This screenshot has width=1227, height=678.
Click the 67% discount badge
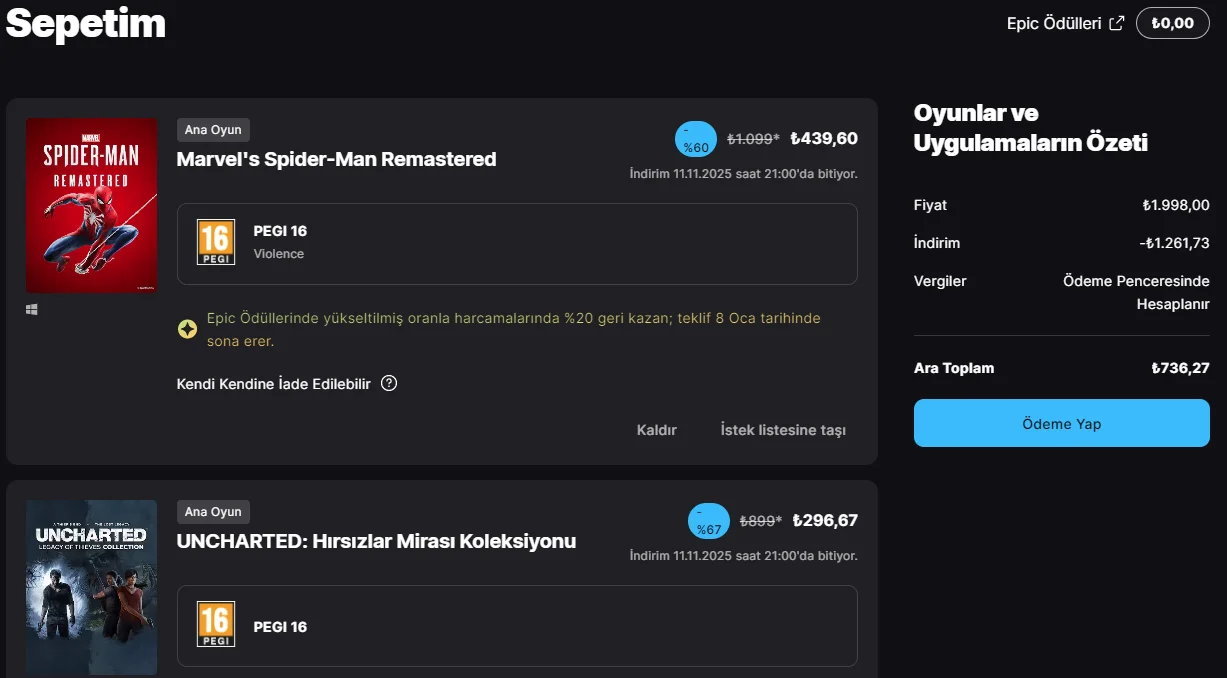pos(709,521)
